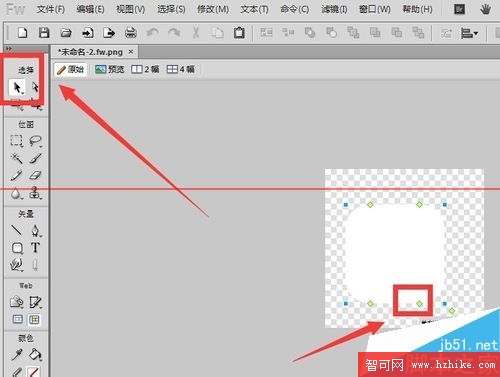Select the Subselection tool
500x377 pixels.
[x=35, y=87]
